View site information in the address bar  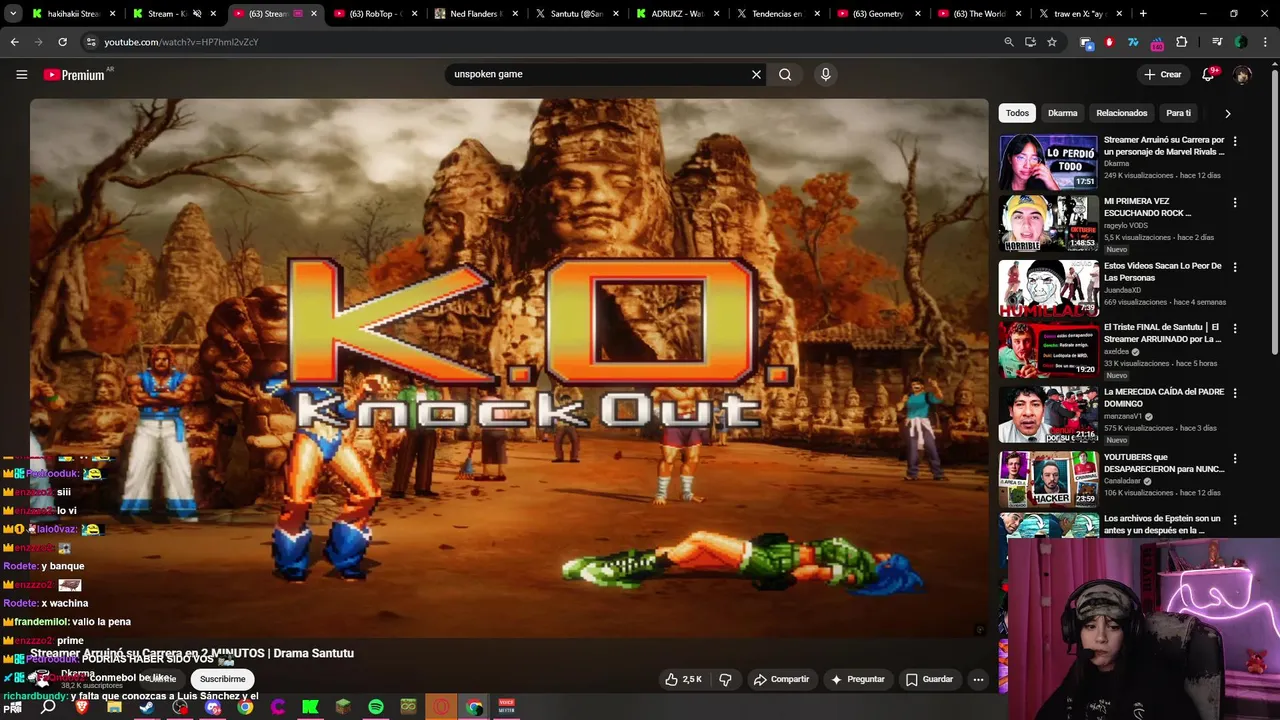coord(91,42)
